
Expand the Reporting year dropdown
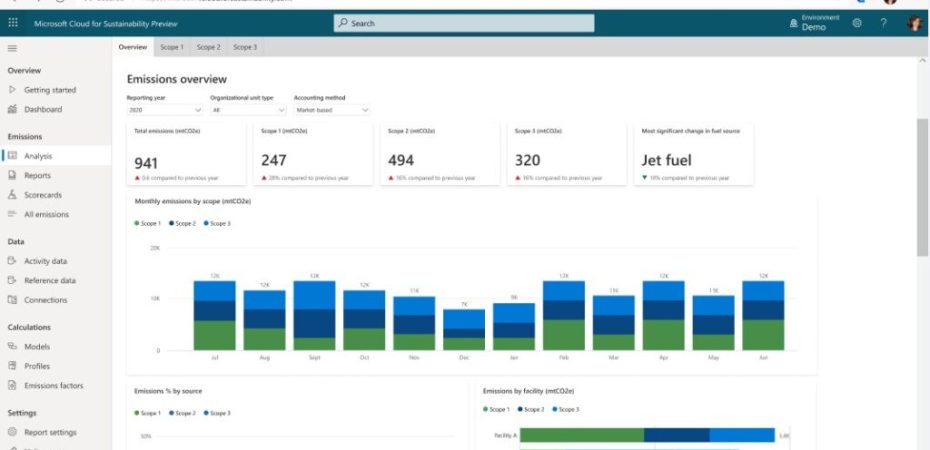click(x=164, y=110)
